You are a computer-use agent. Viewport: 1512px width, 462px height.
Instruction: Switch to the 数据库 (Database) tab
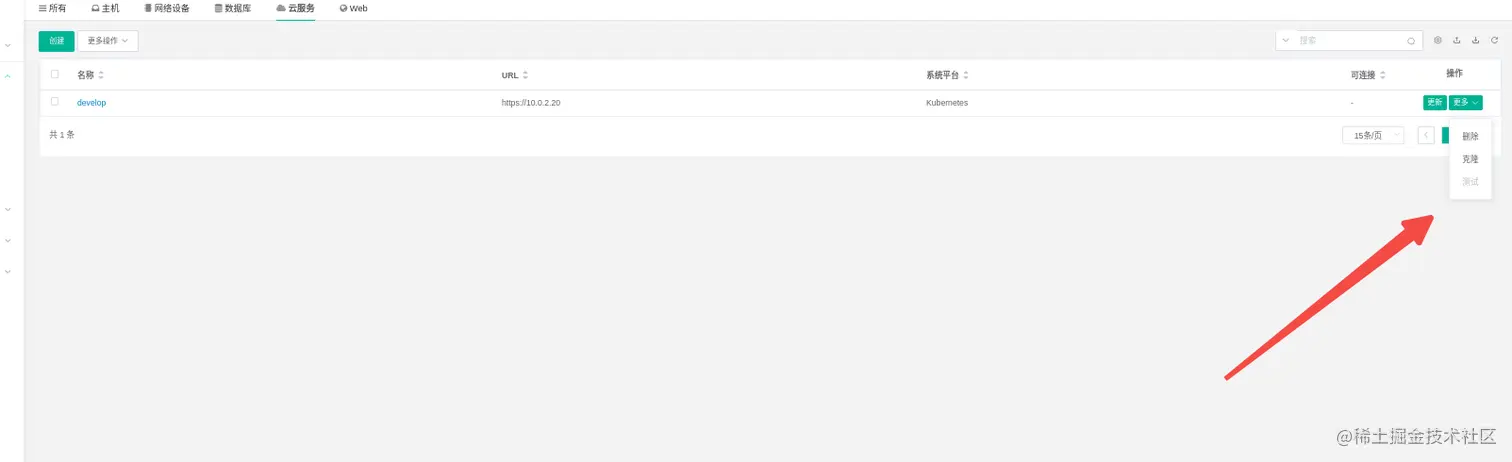(x=233, y=8)
